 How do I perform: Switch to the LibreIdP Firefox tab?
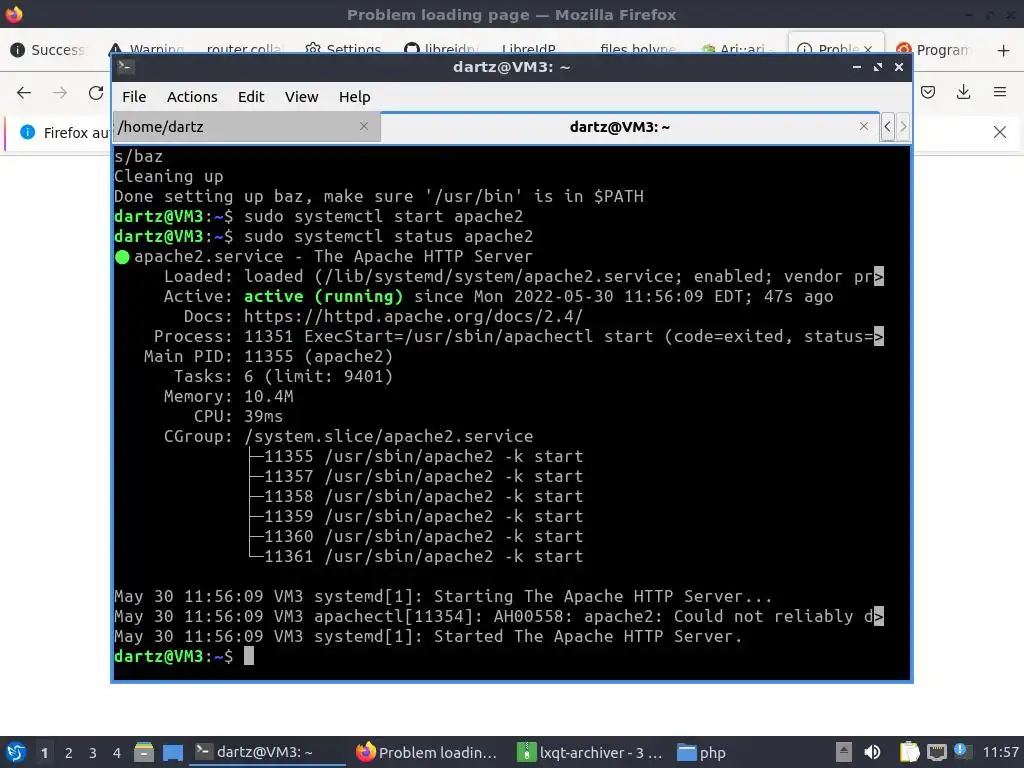[529, 50]
